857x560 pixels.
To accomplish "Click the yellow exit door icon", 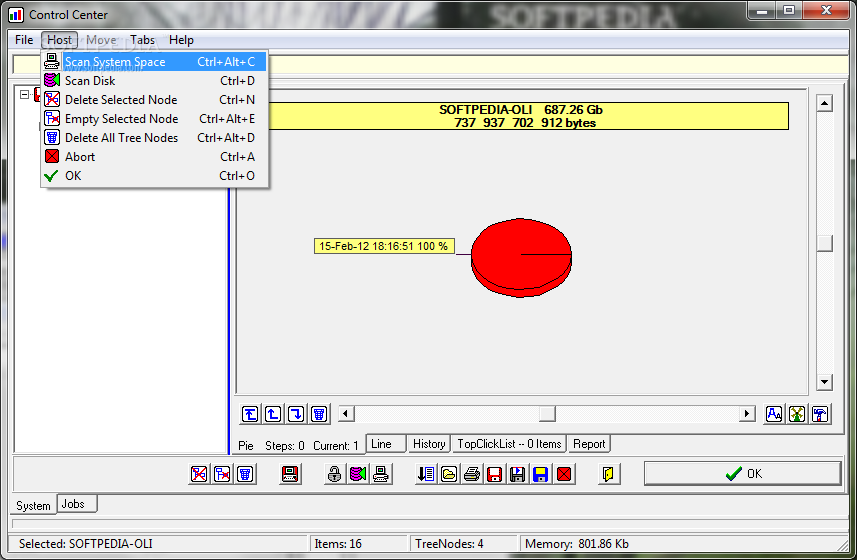I will 608,474.
